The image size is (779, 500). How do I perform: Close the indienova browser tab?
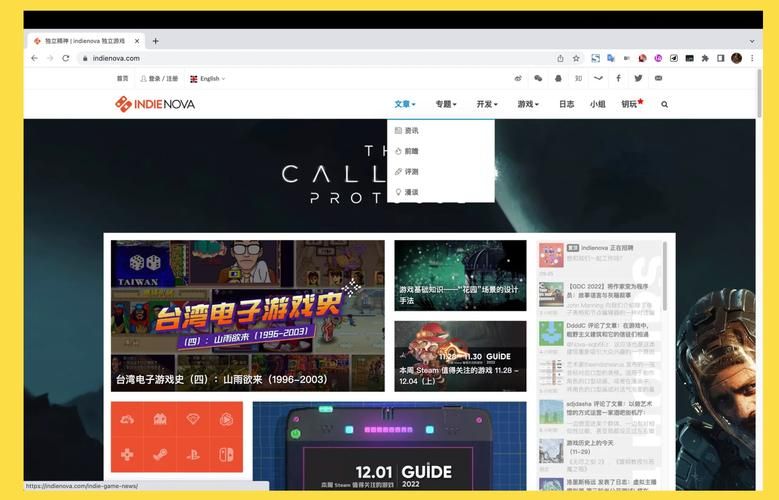(137, 41)
